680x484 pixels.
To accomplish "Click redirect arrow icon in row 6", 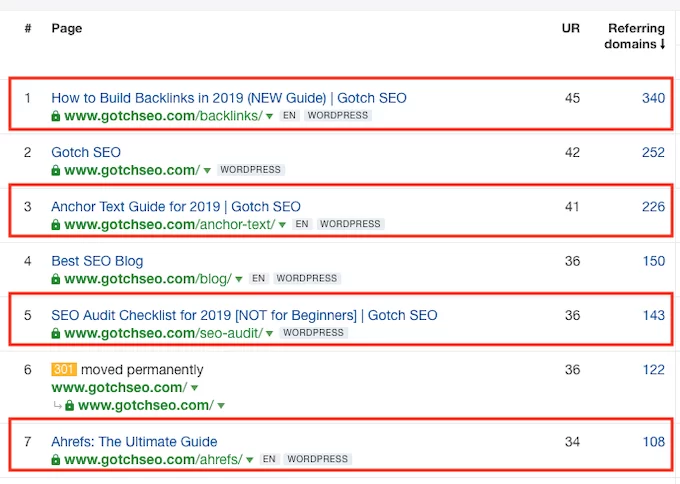I will point(57,405).
